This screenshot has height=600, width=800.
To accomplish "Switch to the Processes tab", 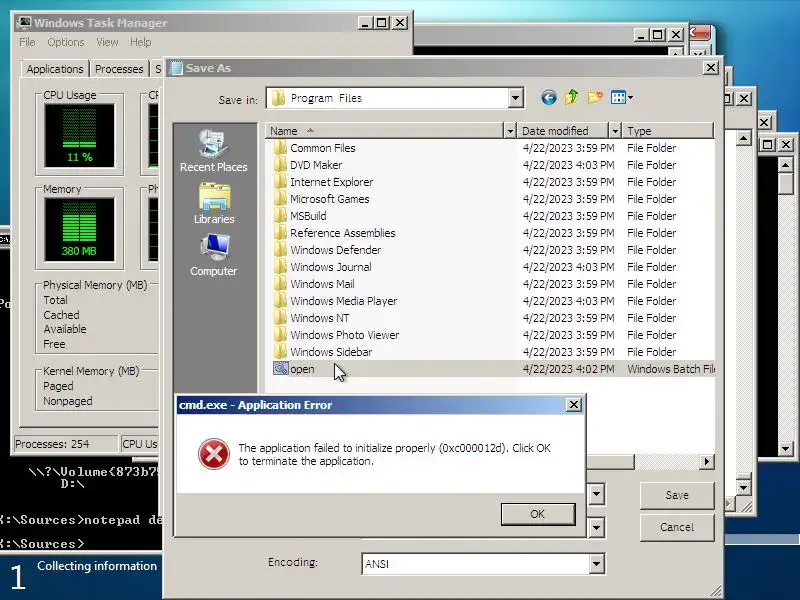I will (119, 69).
